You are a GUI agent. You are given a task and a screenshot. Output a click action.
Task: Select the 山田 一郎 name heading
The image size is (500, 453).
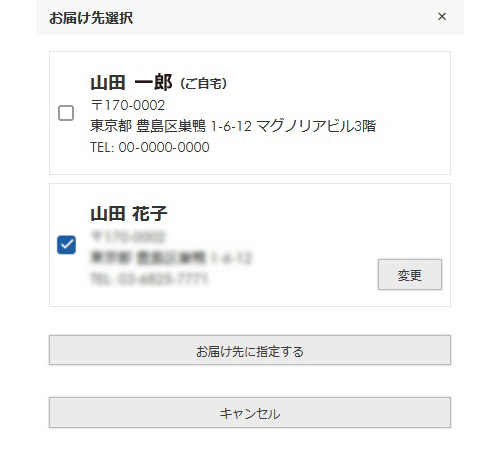pos(131,82)
